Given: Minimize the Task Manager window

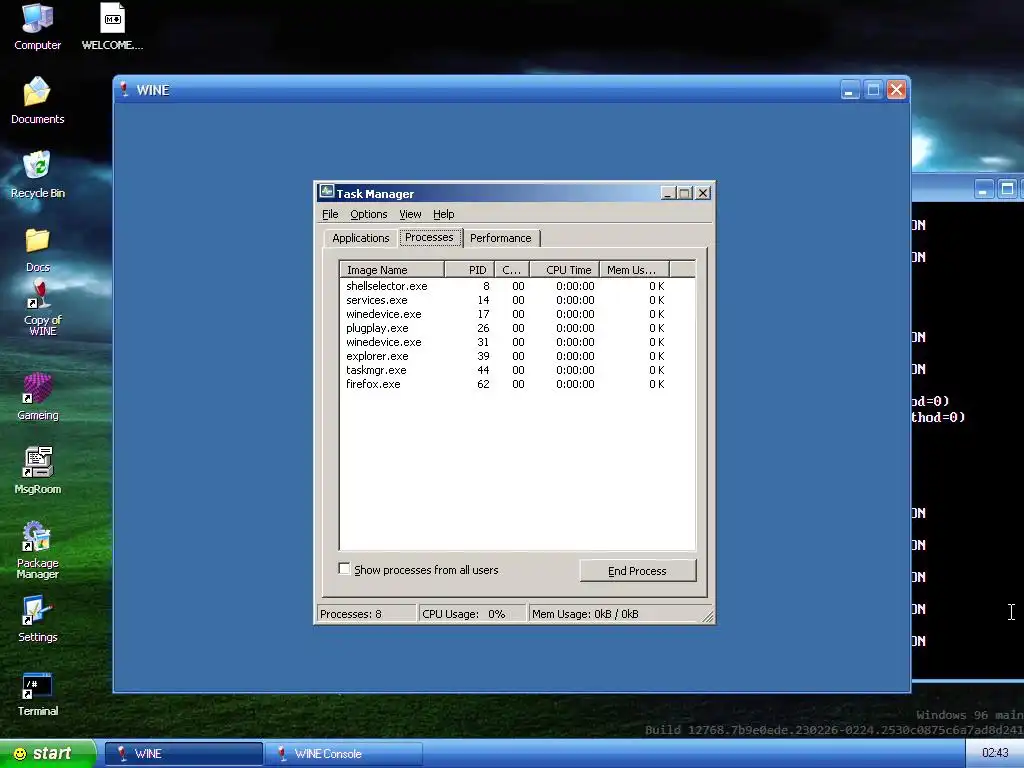Looking at the screenshot, I should pyautogui.click(x=667, y=193).
